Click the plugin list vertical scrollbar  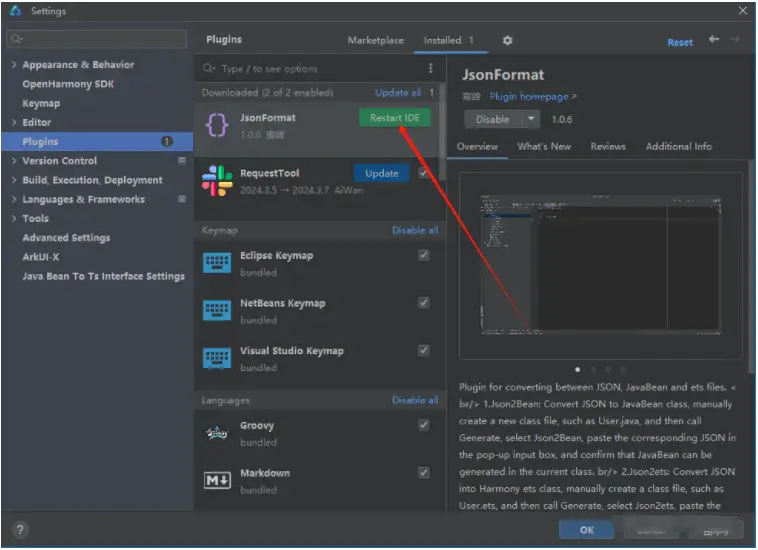442,130
